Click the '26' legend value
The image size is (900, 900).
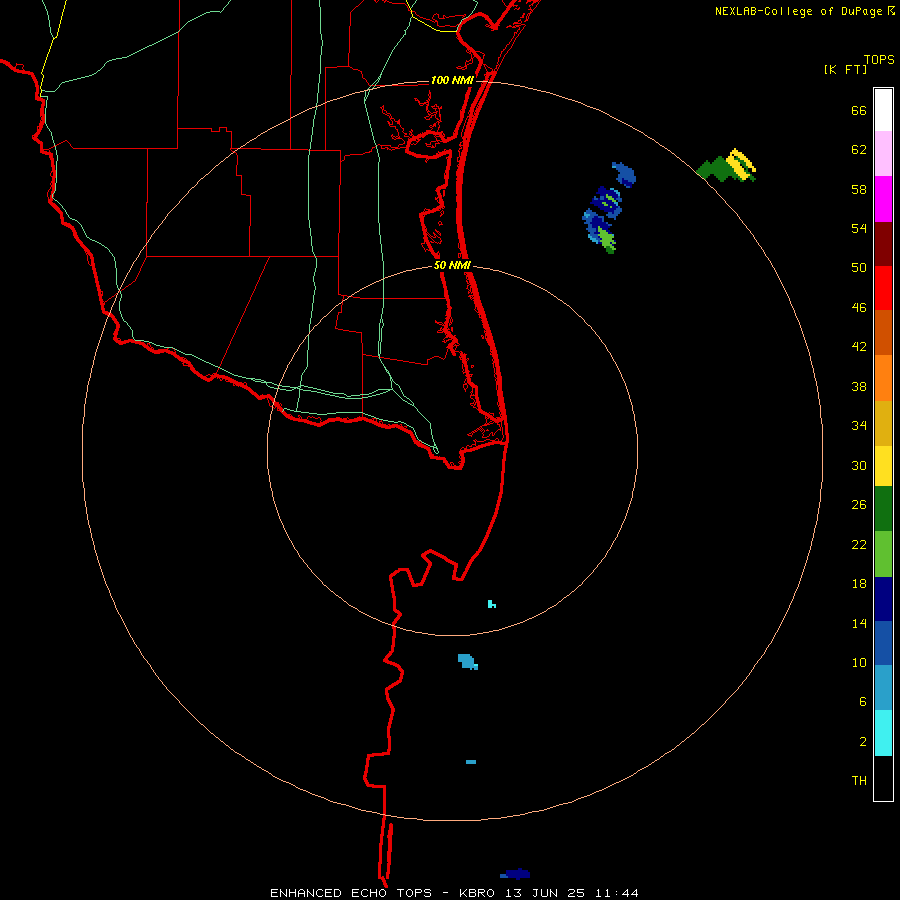click(859, 505)
